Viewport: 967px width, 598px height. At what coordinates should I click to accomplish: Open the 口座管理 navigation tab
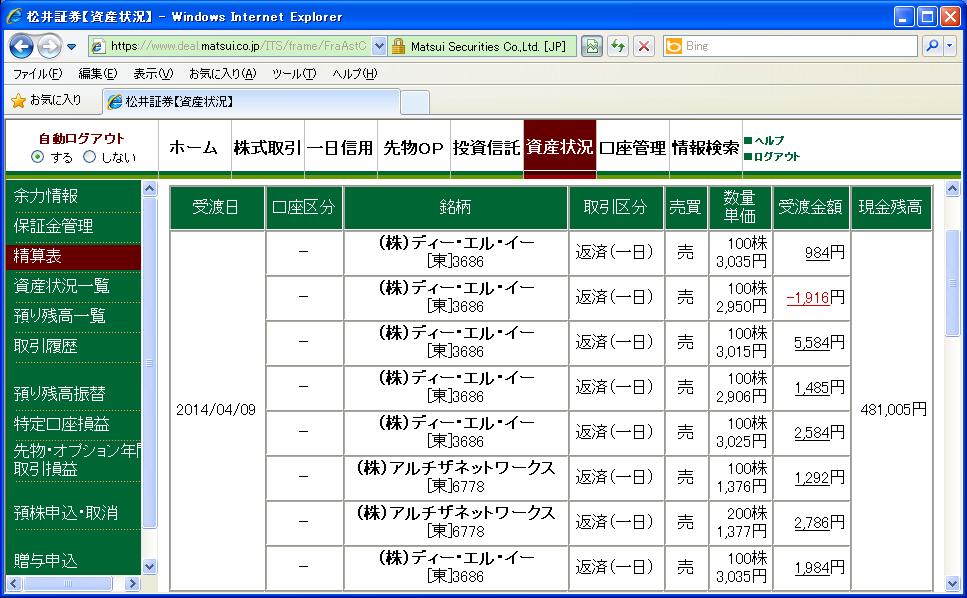632,147
